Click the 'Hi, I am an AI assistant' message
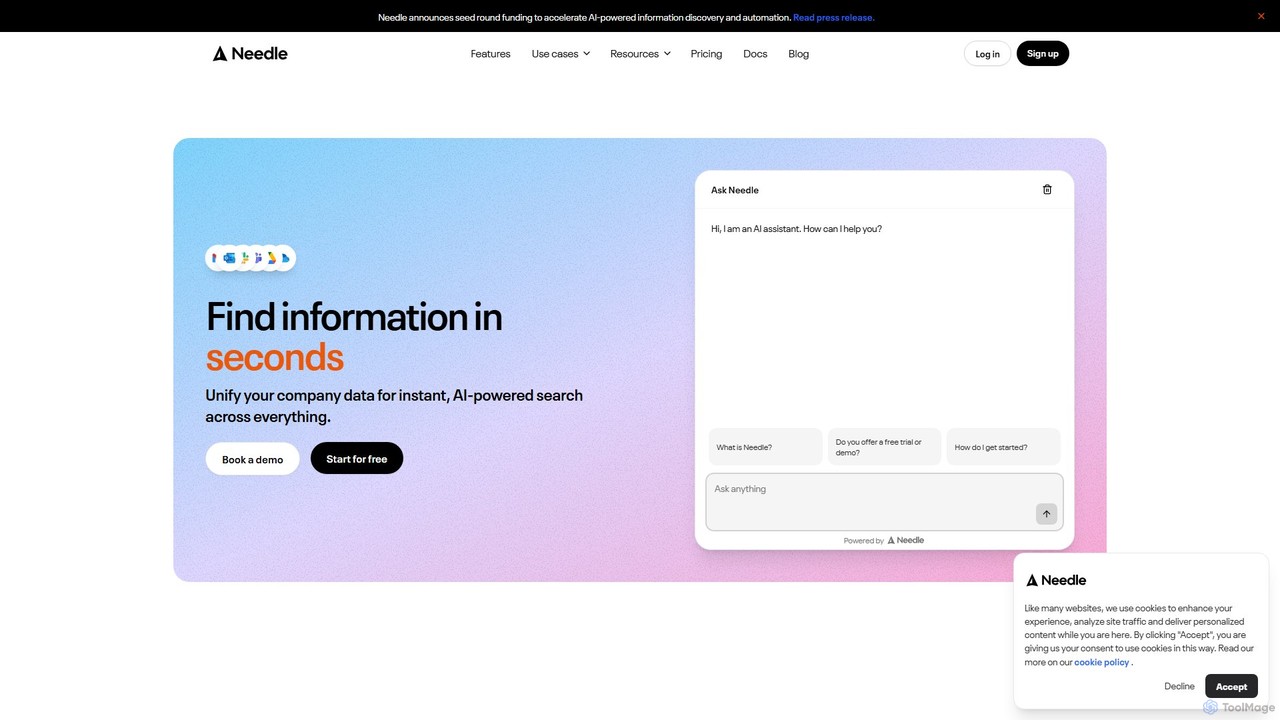 (x=796, y=229)
